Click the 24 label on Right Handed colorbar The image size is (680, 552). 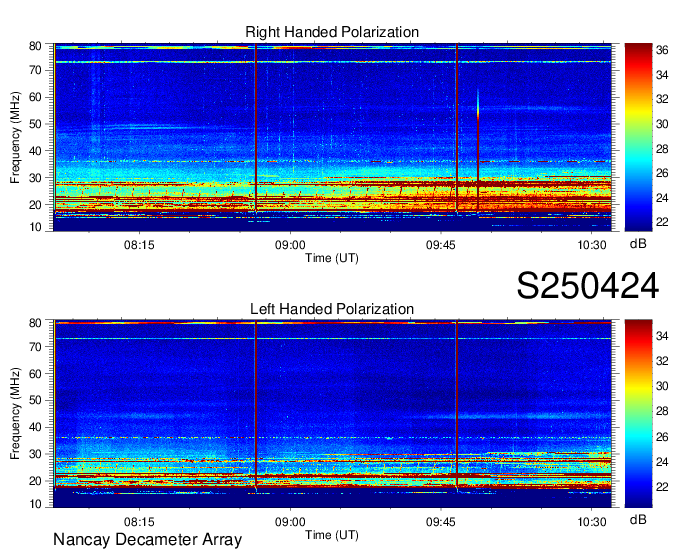662,198
